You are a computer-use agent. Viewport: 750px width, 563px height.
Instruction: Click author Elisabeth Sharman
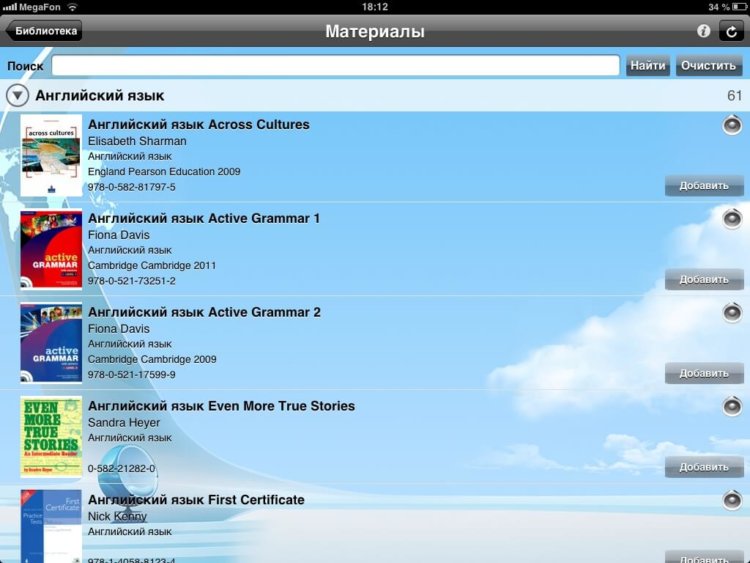click(137, 141)
